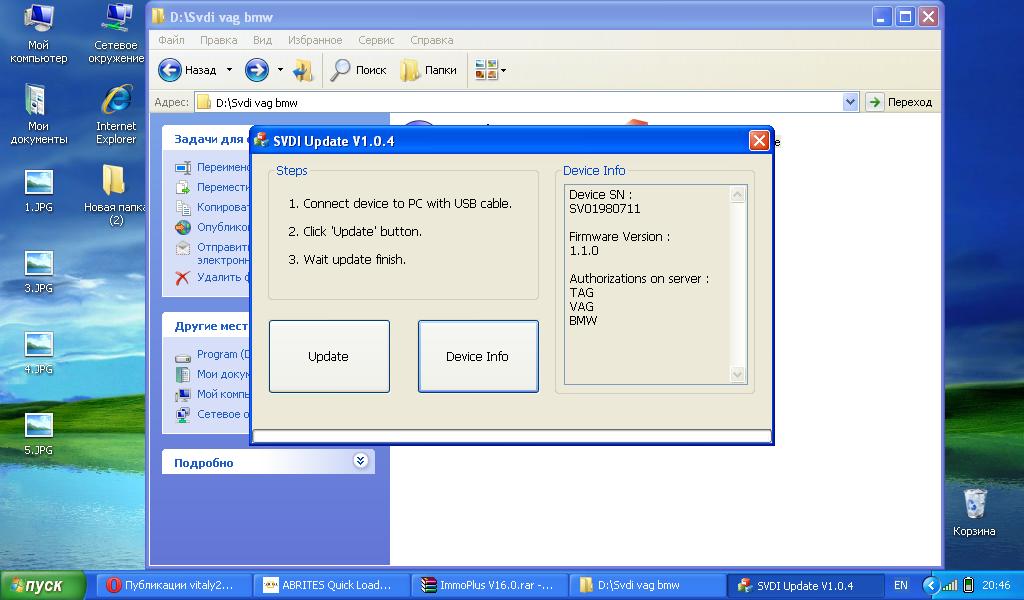Switch to SVDI Update V1.0.4 taskbar item
Image resolution: width=1024 pixels, height=600 pixels.
click(805, 585)
